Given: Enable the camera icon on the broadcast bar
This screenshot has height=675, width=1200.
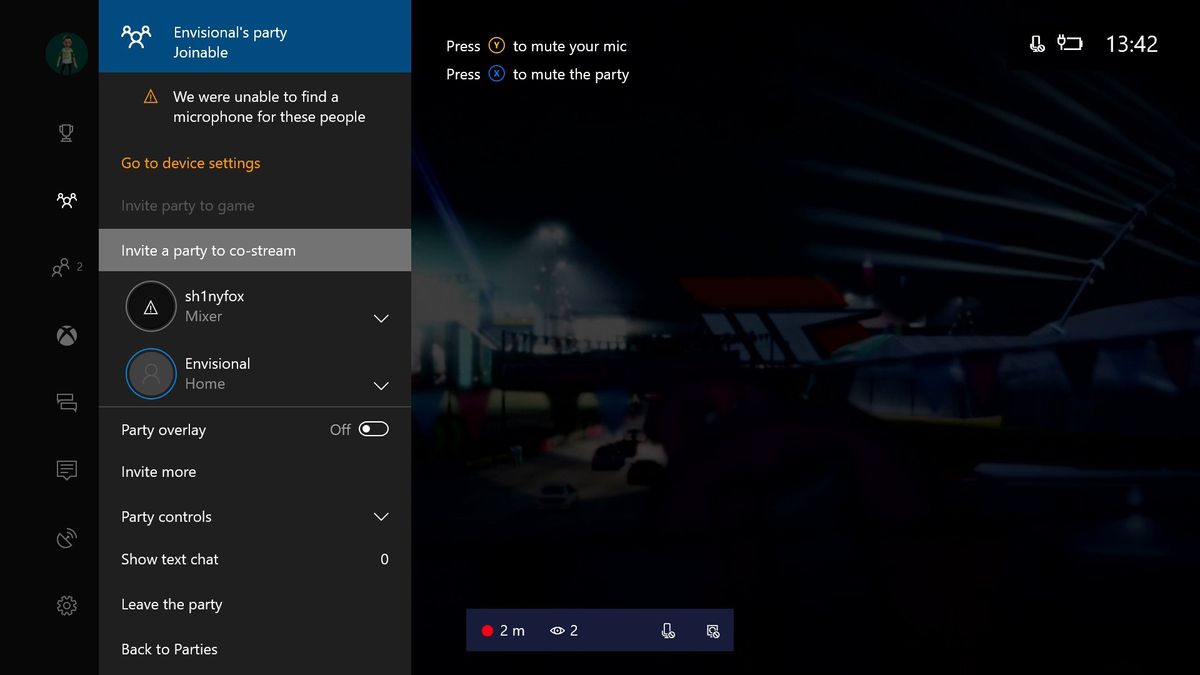Looking at the screenshot, I should [713, 630].
